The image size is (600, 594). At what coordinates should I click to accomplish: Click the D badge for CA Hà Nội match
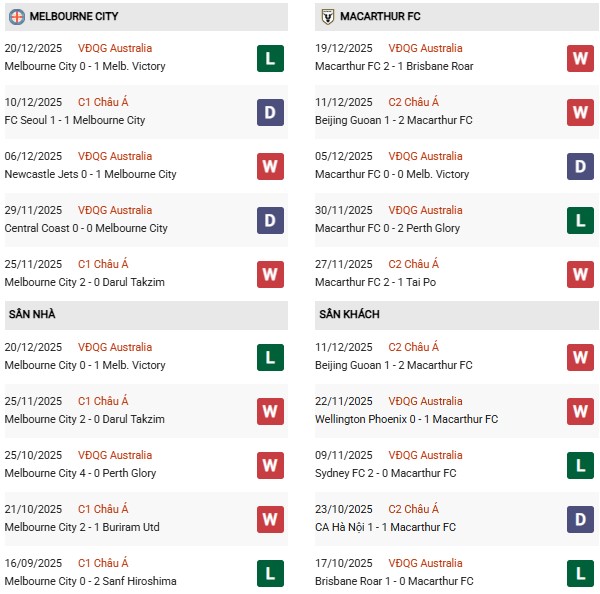[580, 520]
